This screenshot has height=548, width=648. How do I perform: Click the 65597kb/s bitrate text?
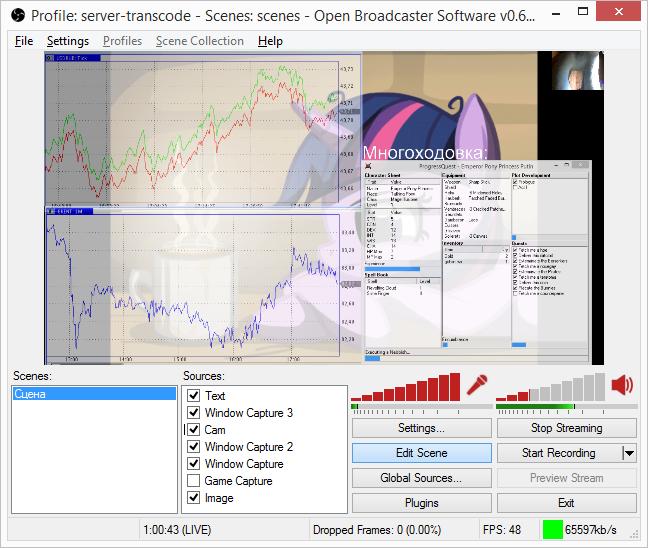(x=591, y=529)
